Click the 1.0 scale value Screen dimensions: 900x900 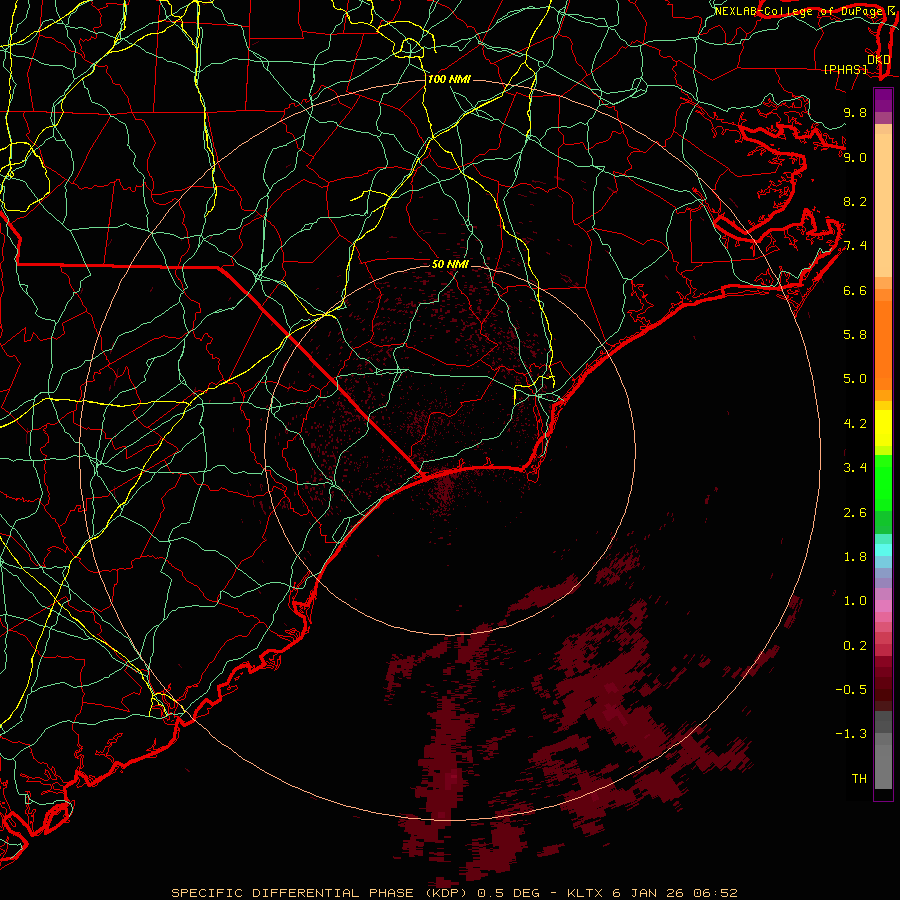point(855,601)
